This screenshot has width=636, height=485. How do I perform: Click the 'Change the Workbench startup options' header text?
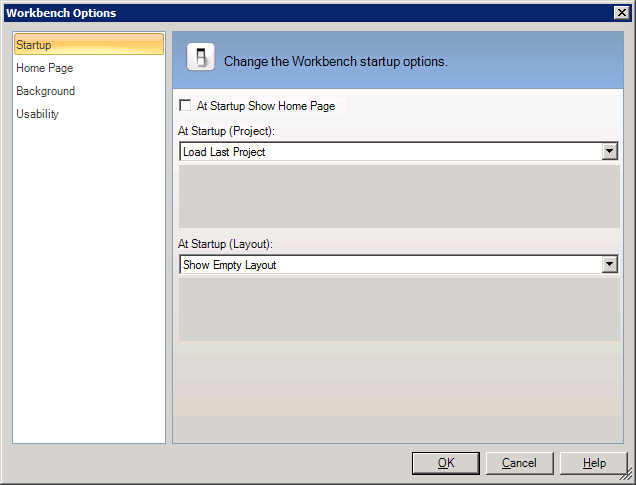[x=336, y=61]
